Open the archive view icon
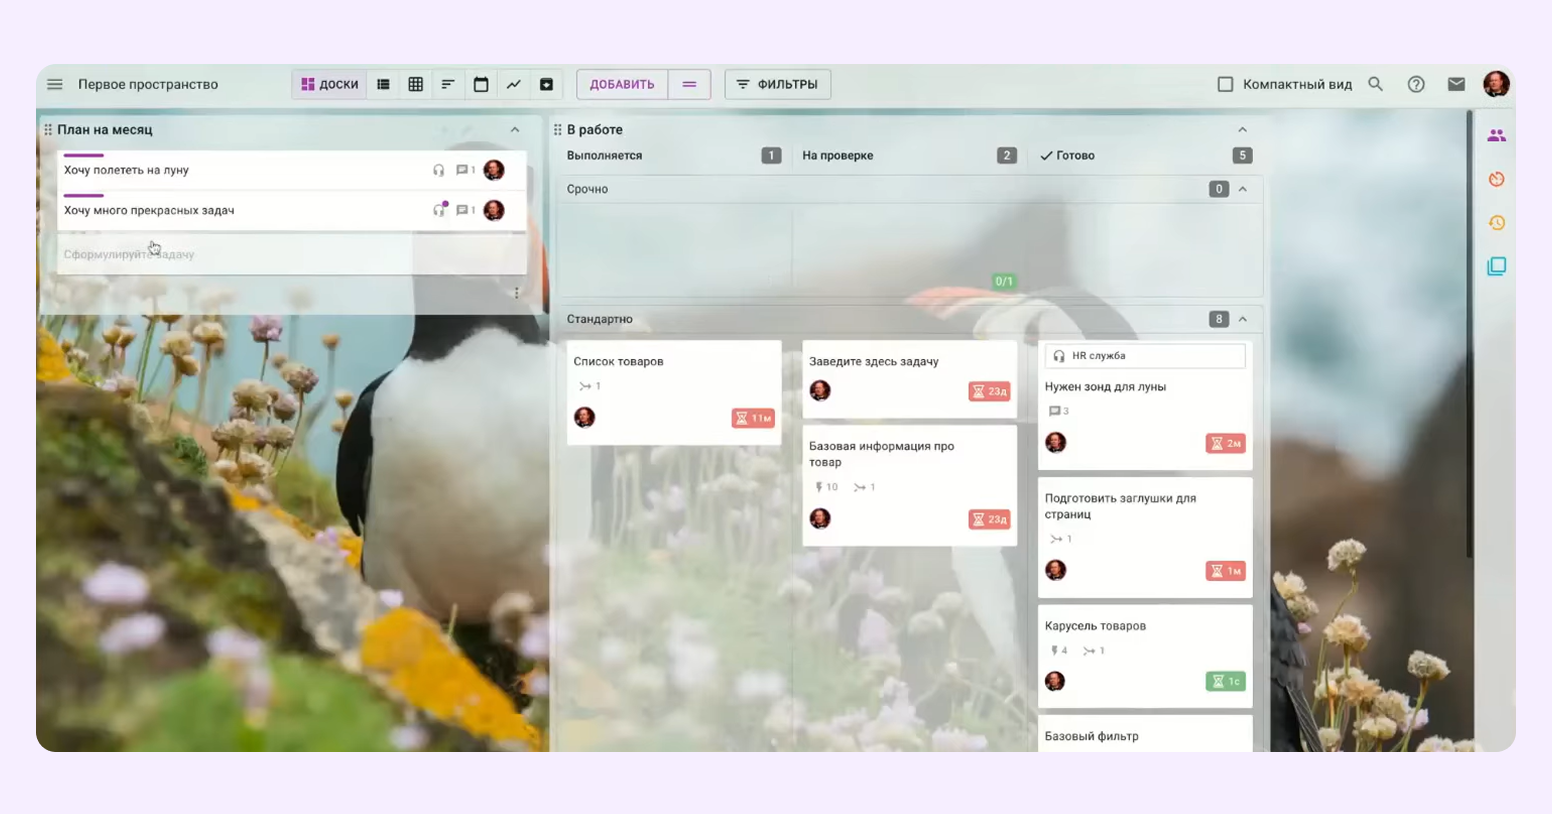 [547, 84]
